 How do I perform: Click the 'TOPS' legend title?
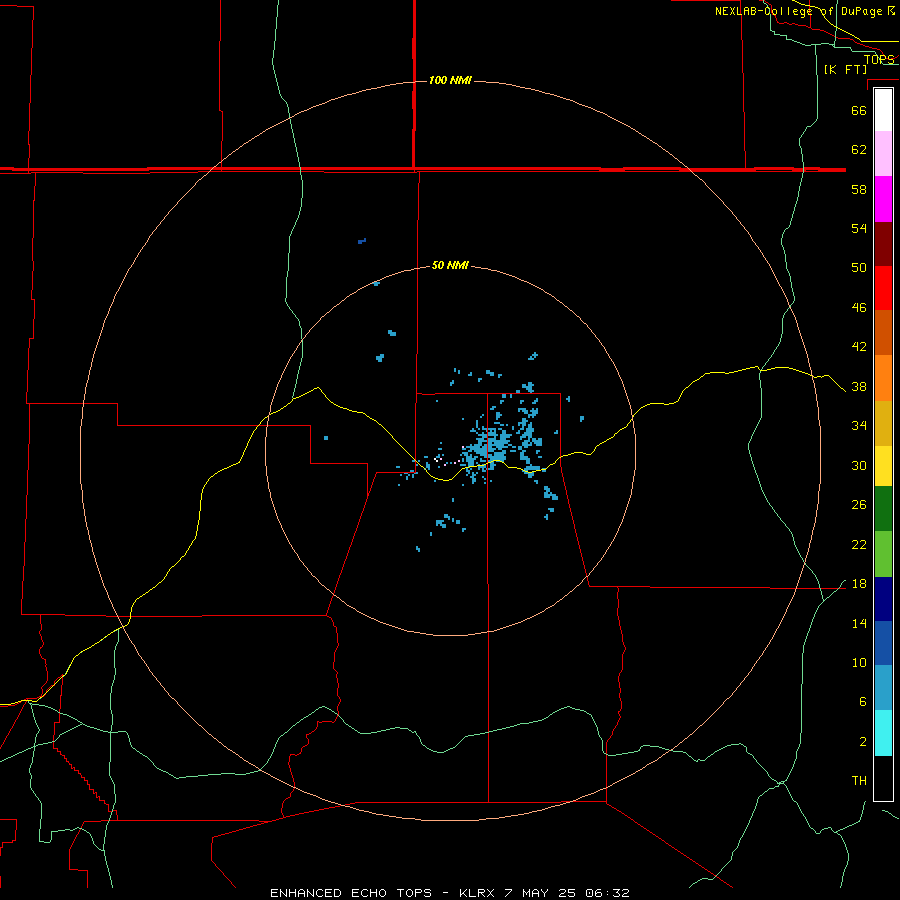879,59
